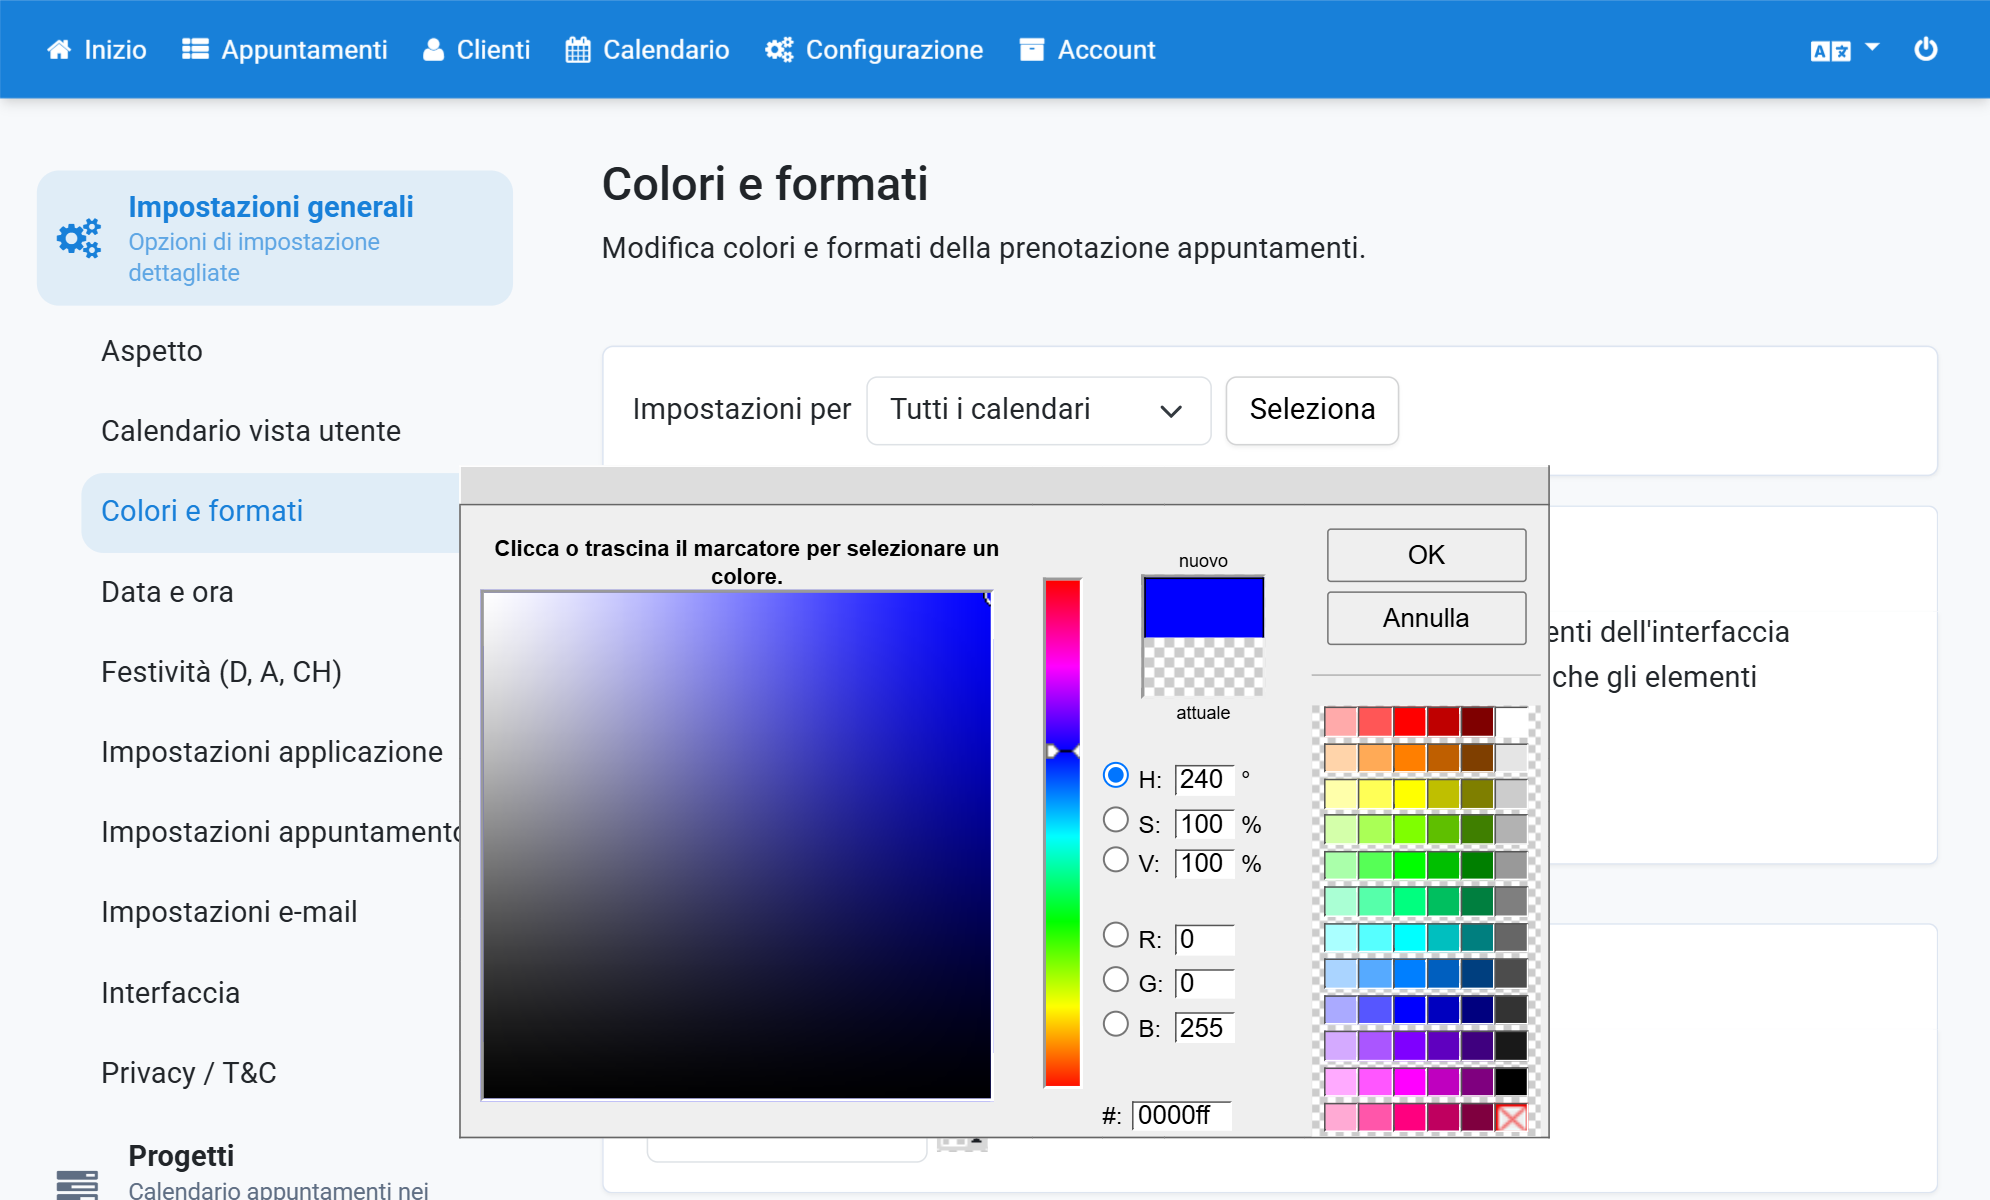Open the Tutti i calendari dropdown
The width and height of the screenshot is (1990, 1200).
1038,410
